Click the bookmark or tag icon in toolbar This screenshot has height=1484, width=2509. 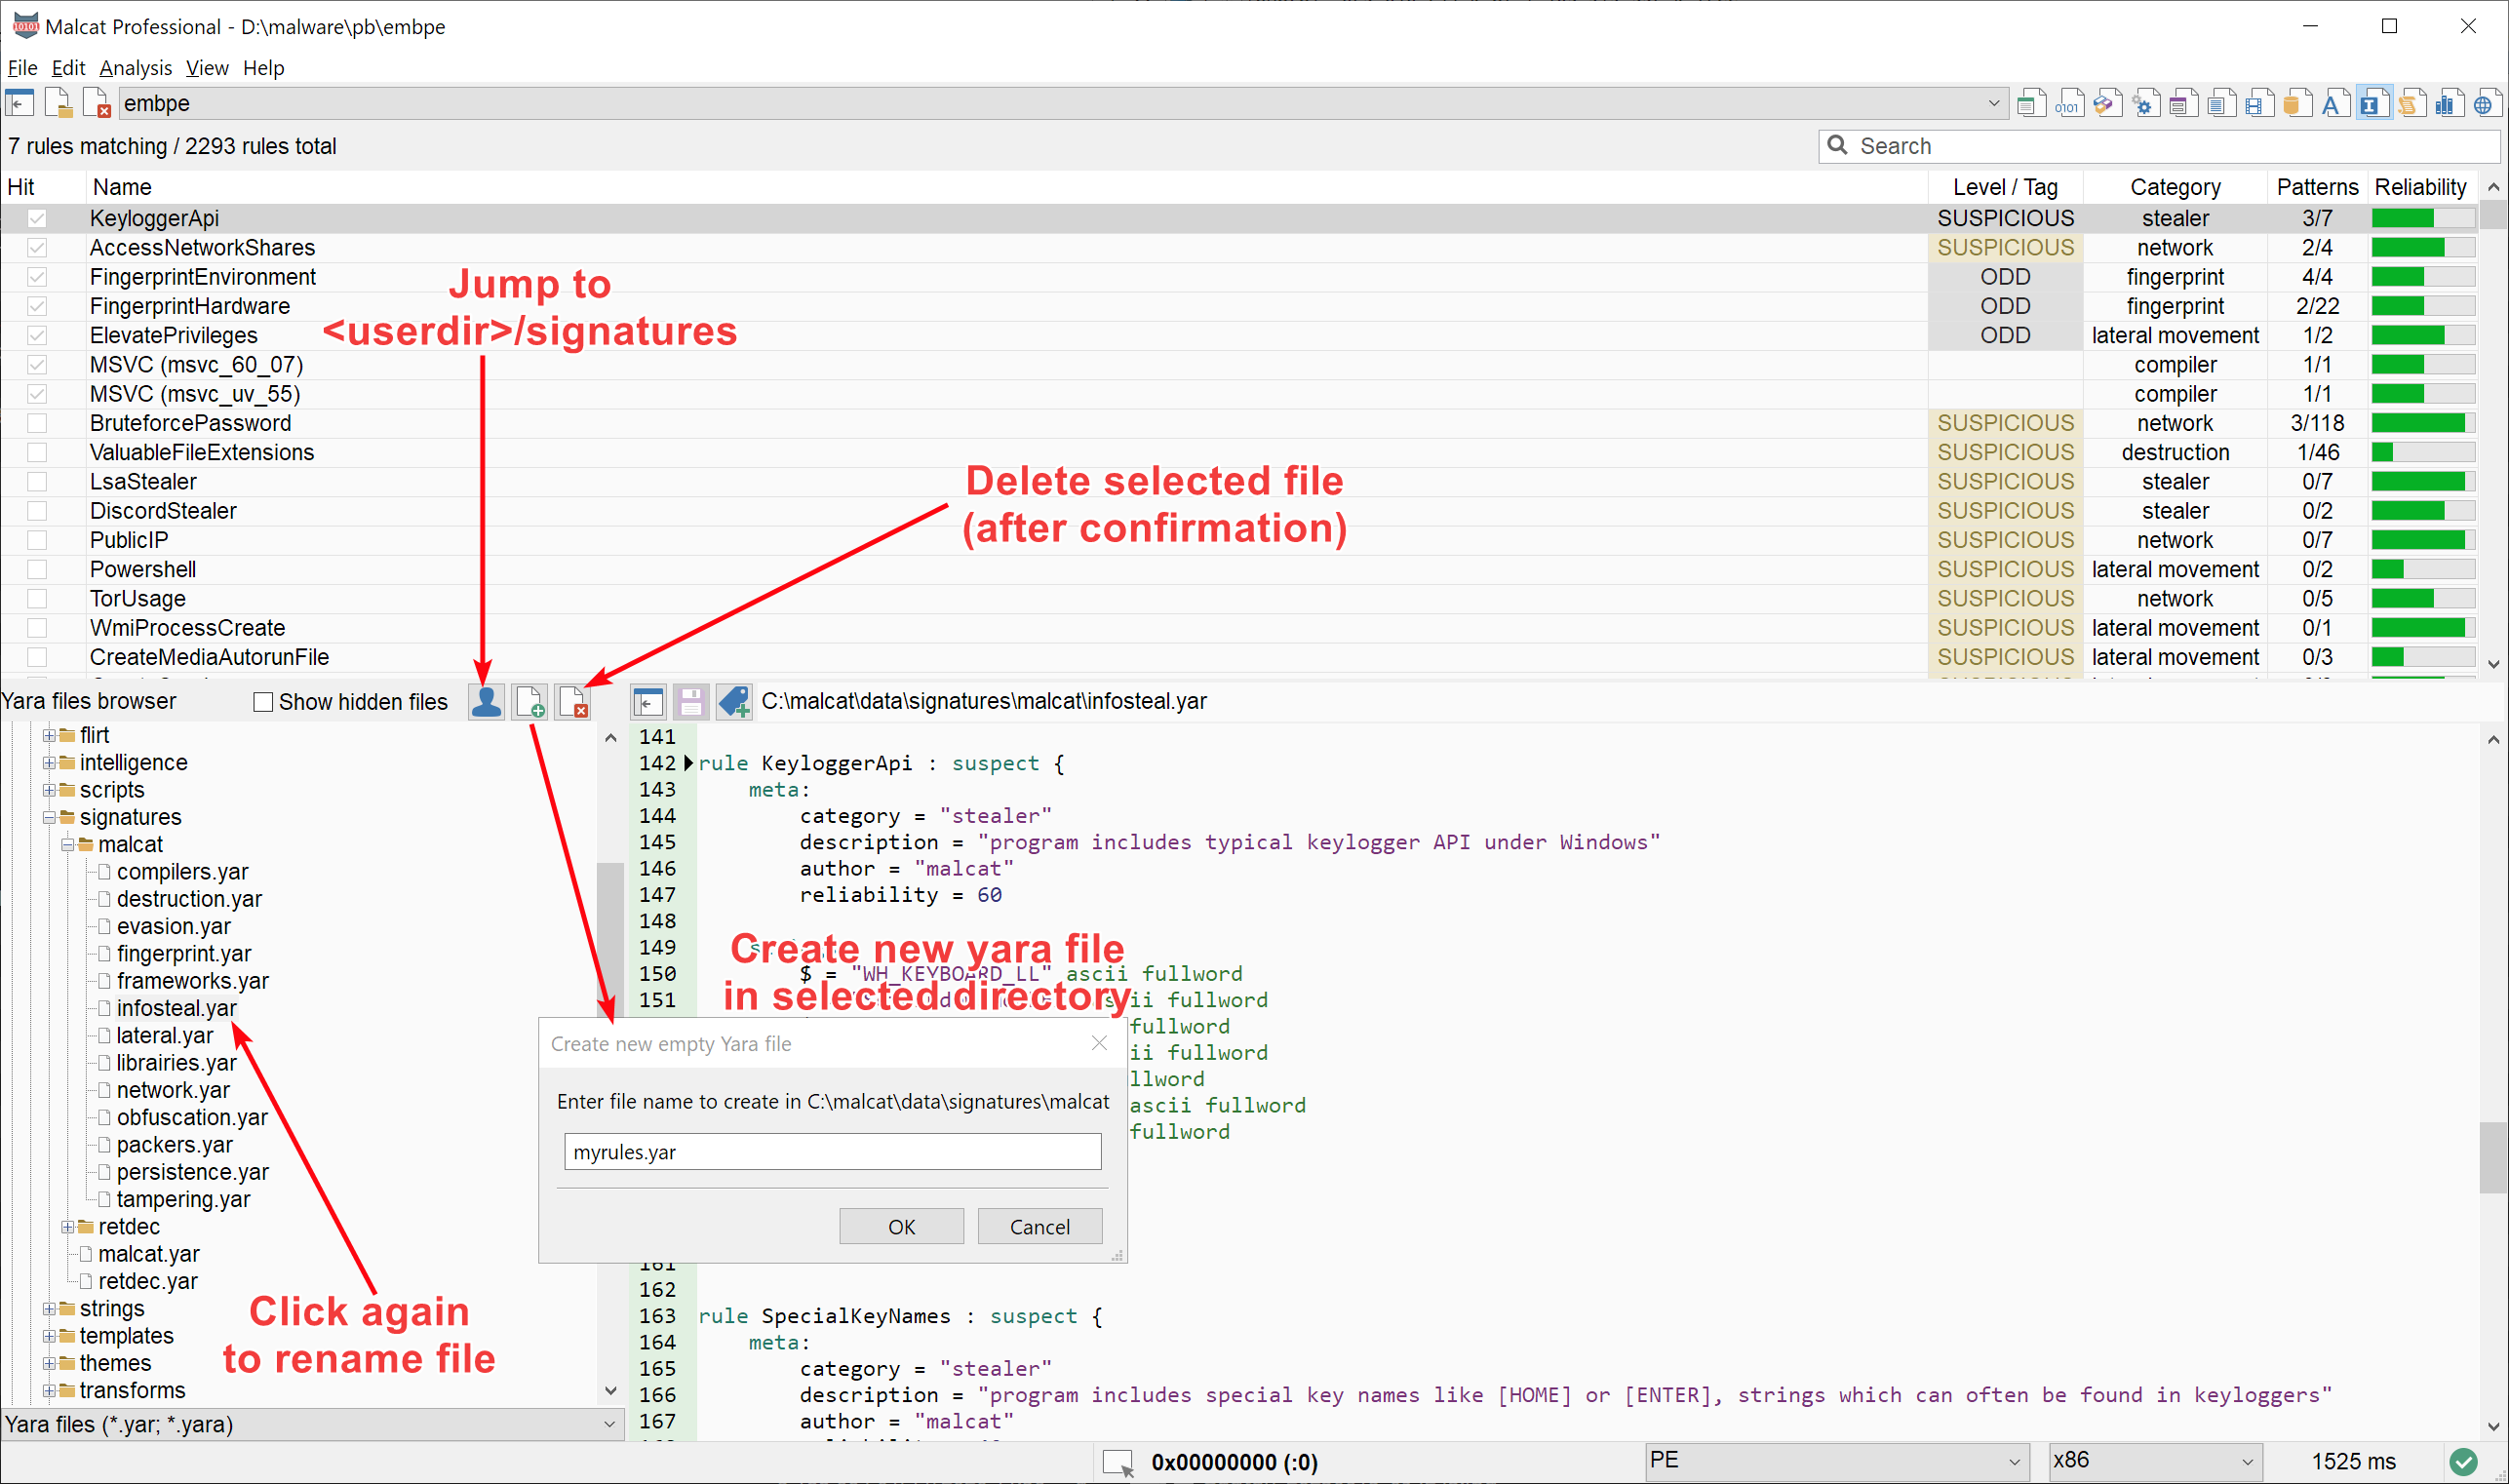(737, 700)
